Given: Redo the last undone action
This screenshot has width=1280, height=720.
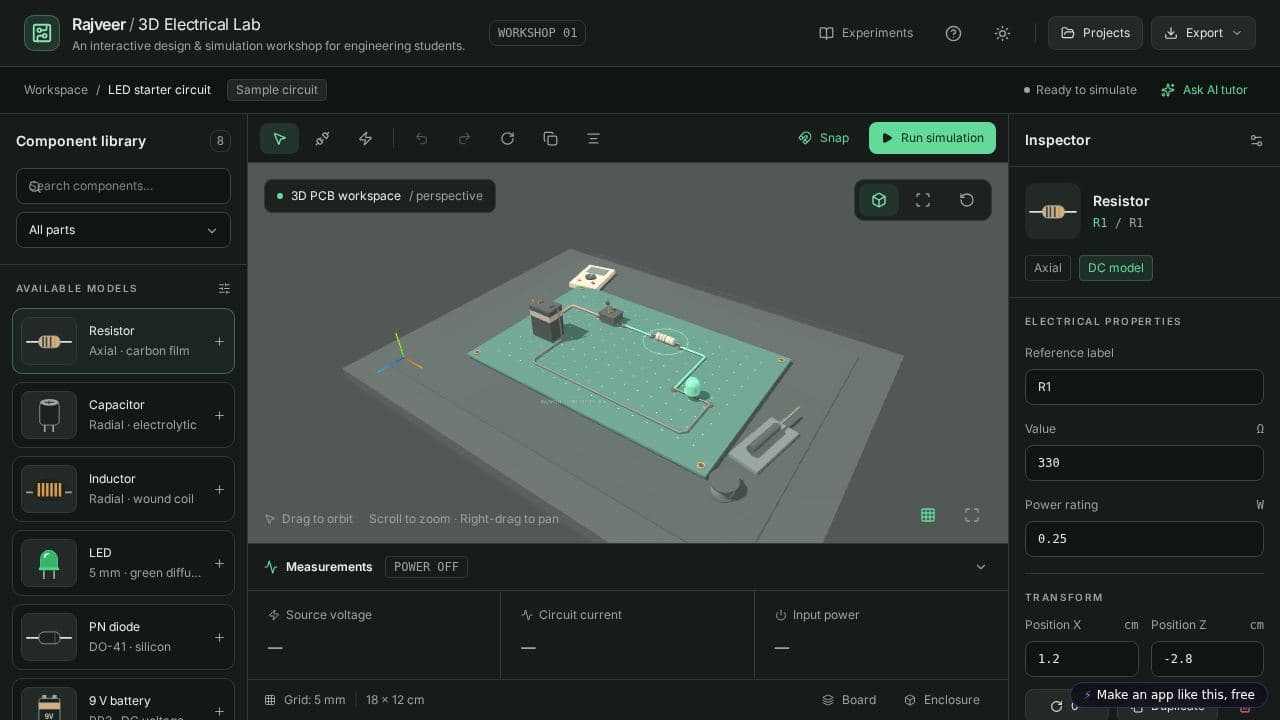Looking at the screenshot, I should coord(464,138).
